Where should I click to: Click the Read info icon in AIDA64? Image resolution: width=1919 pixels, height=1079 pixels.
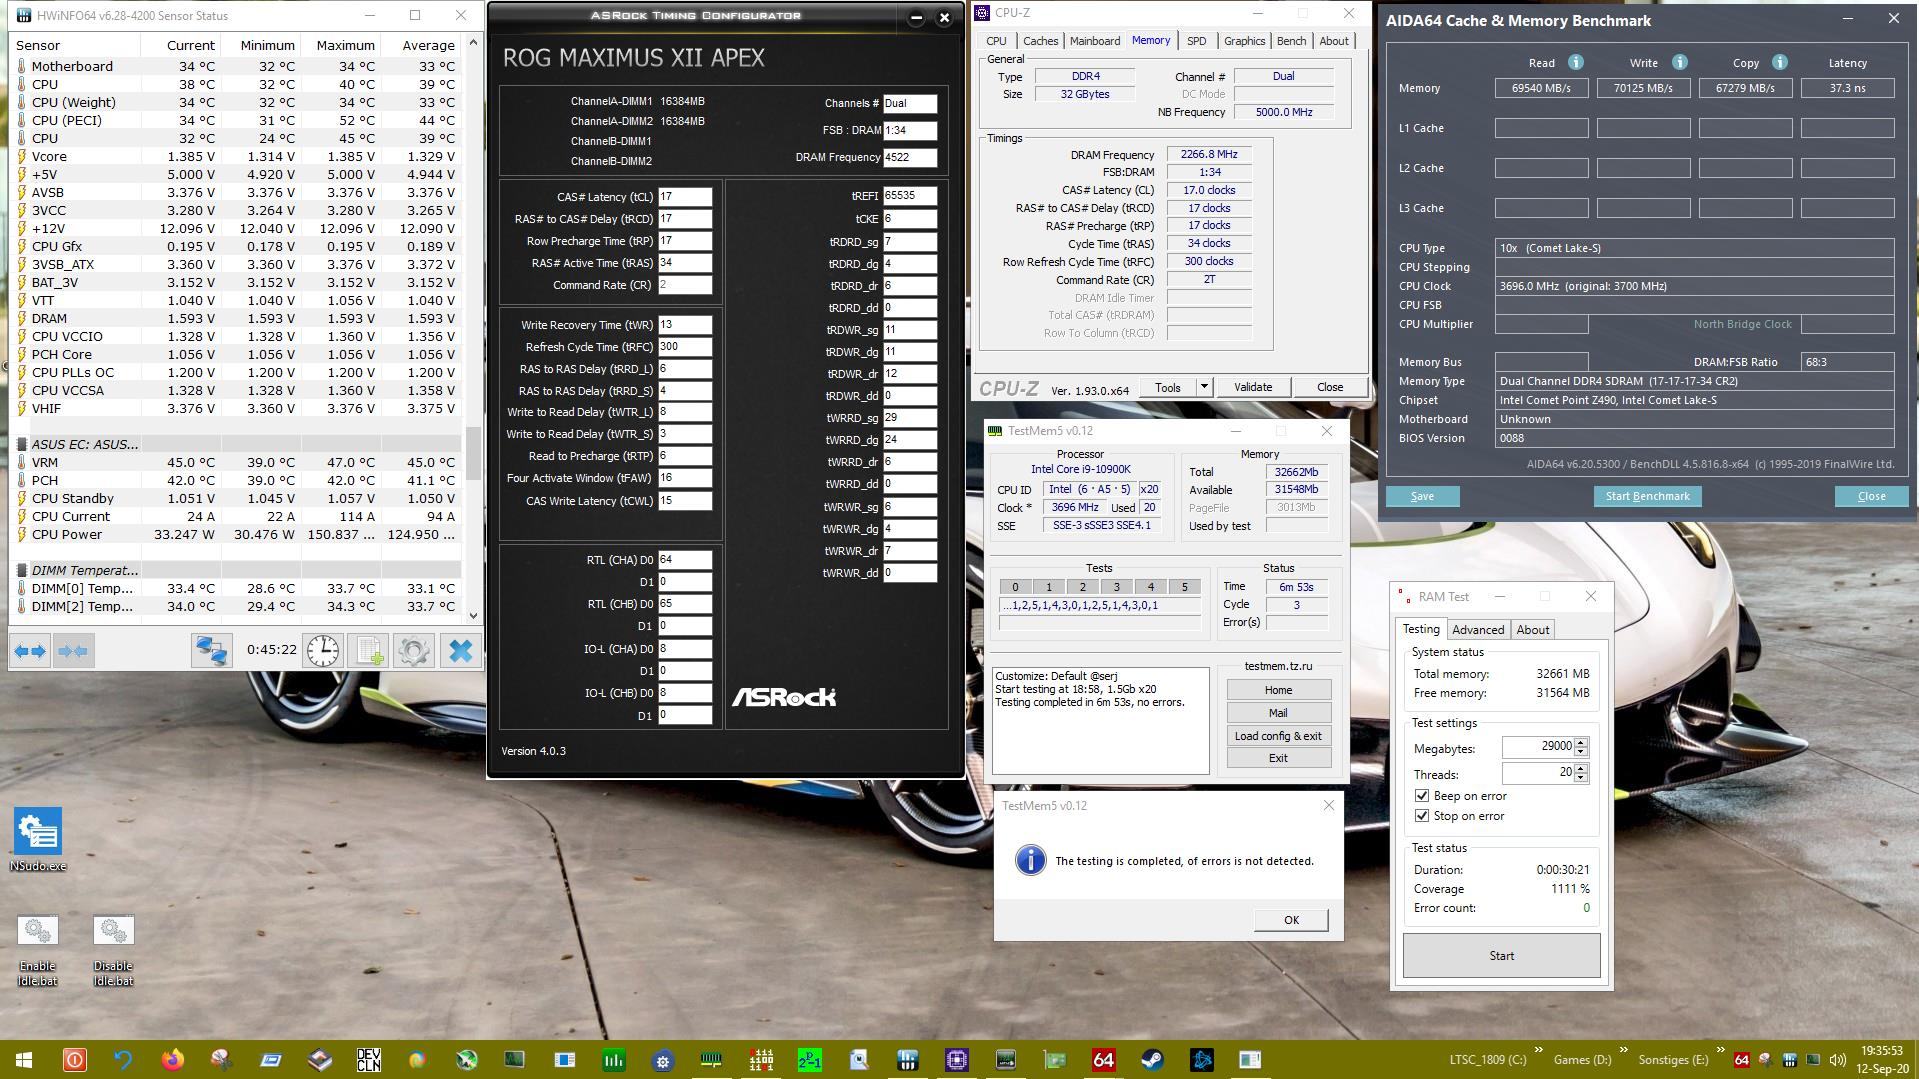(1575, 62)
